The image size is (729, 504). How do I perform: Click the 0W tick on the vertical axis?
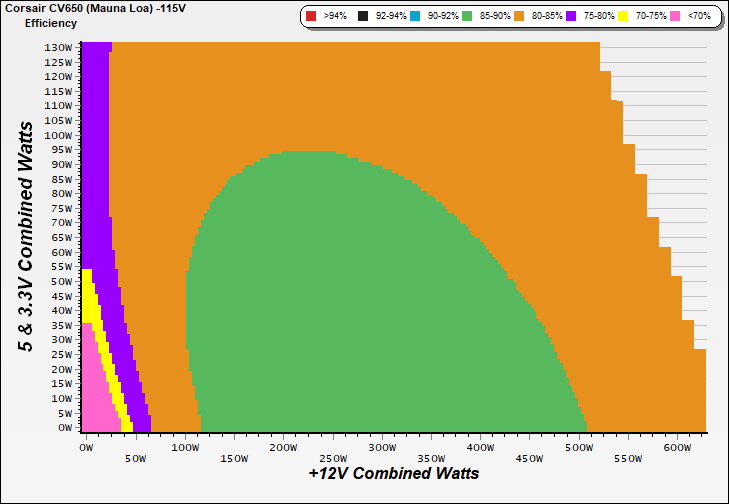pos(64,428)
